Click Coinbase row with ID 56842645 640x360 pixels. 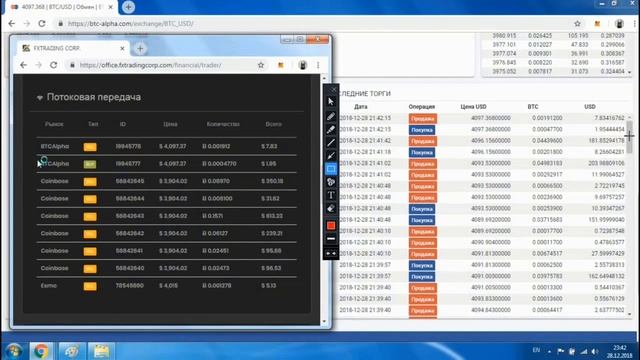167,181
